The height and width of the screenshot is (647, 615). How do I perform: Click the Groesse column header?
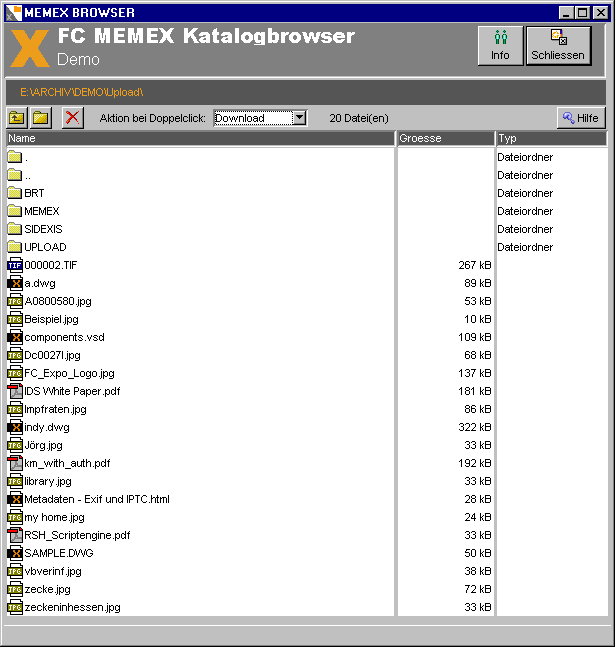click(x=446, y=138)
